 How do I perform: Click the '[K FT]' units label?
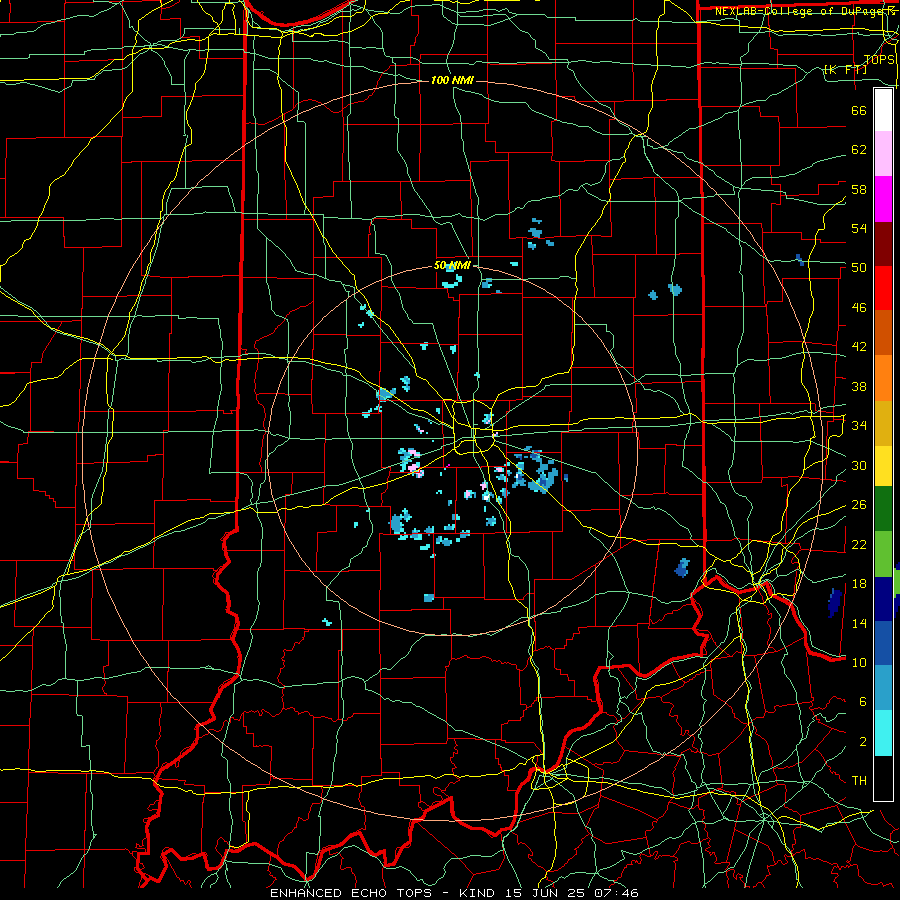[845, 69]
